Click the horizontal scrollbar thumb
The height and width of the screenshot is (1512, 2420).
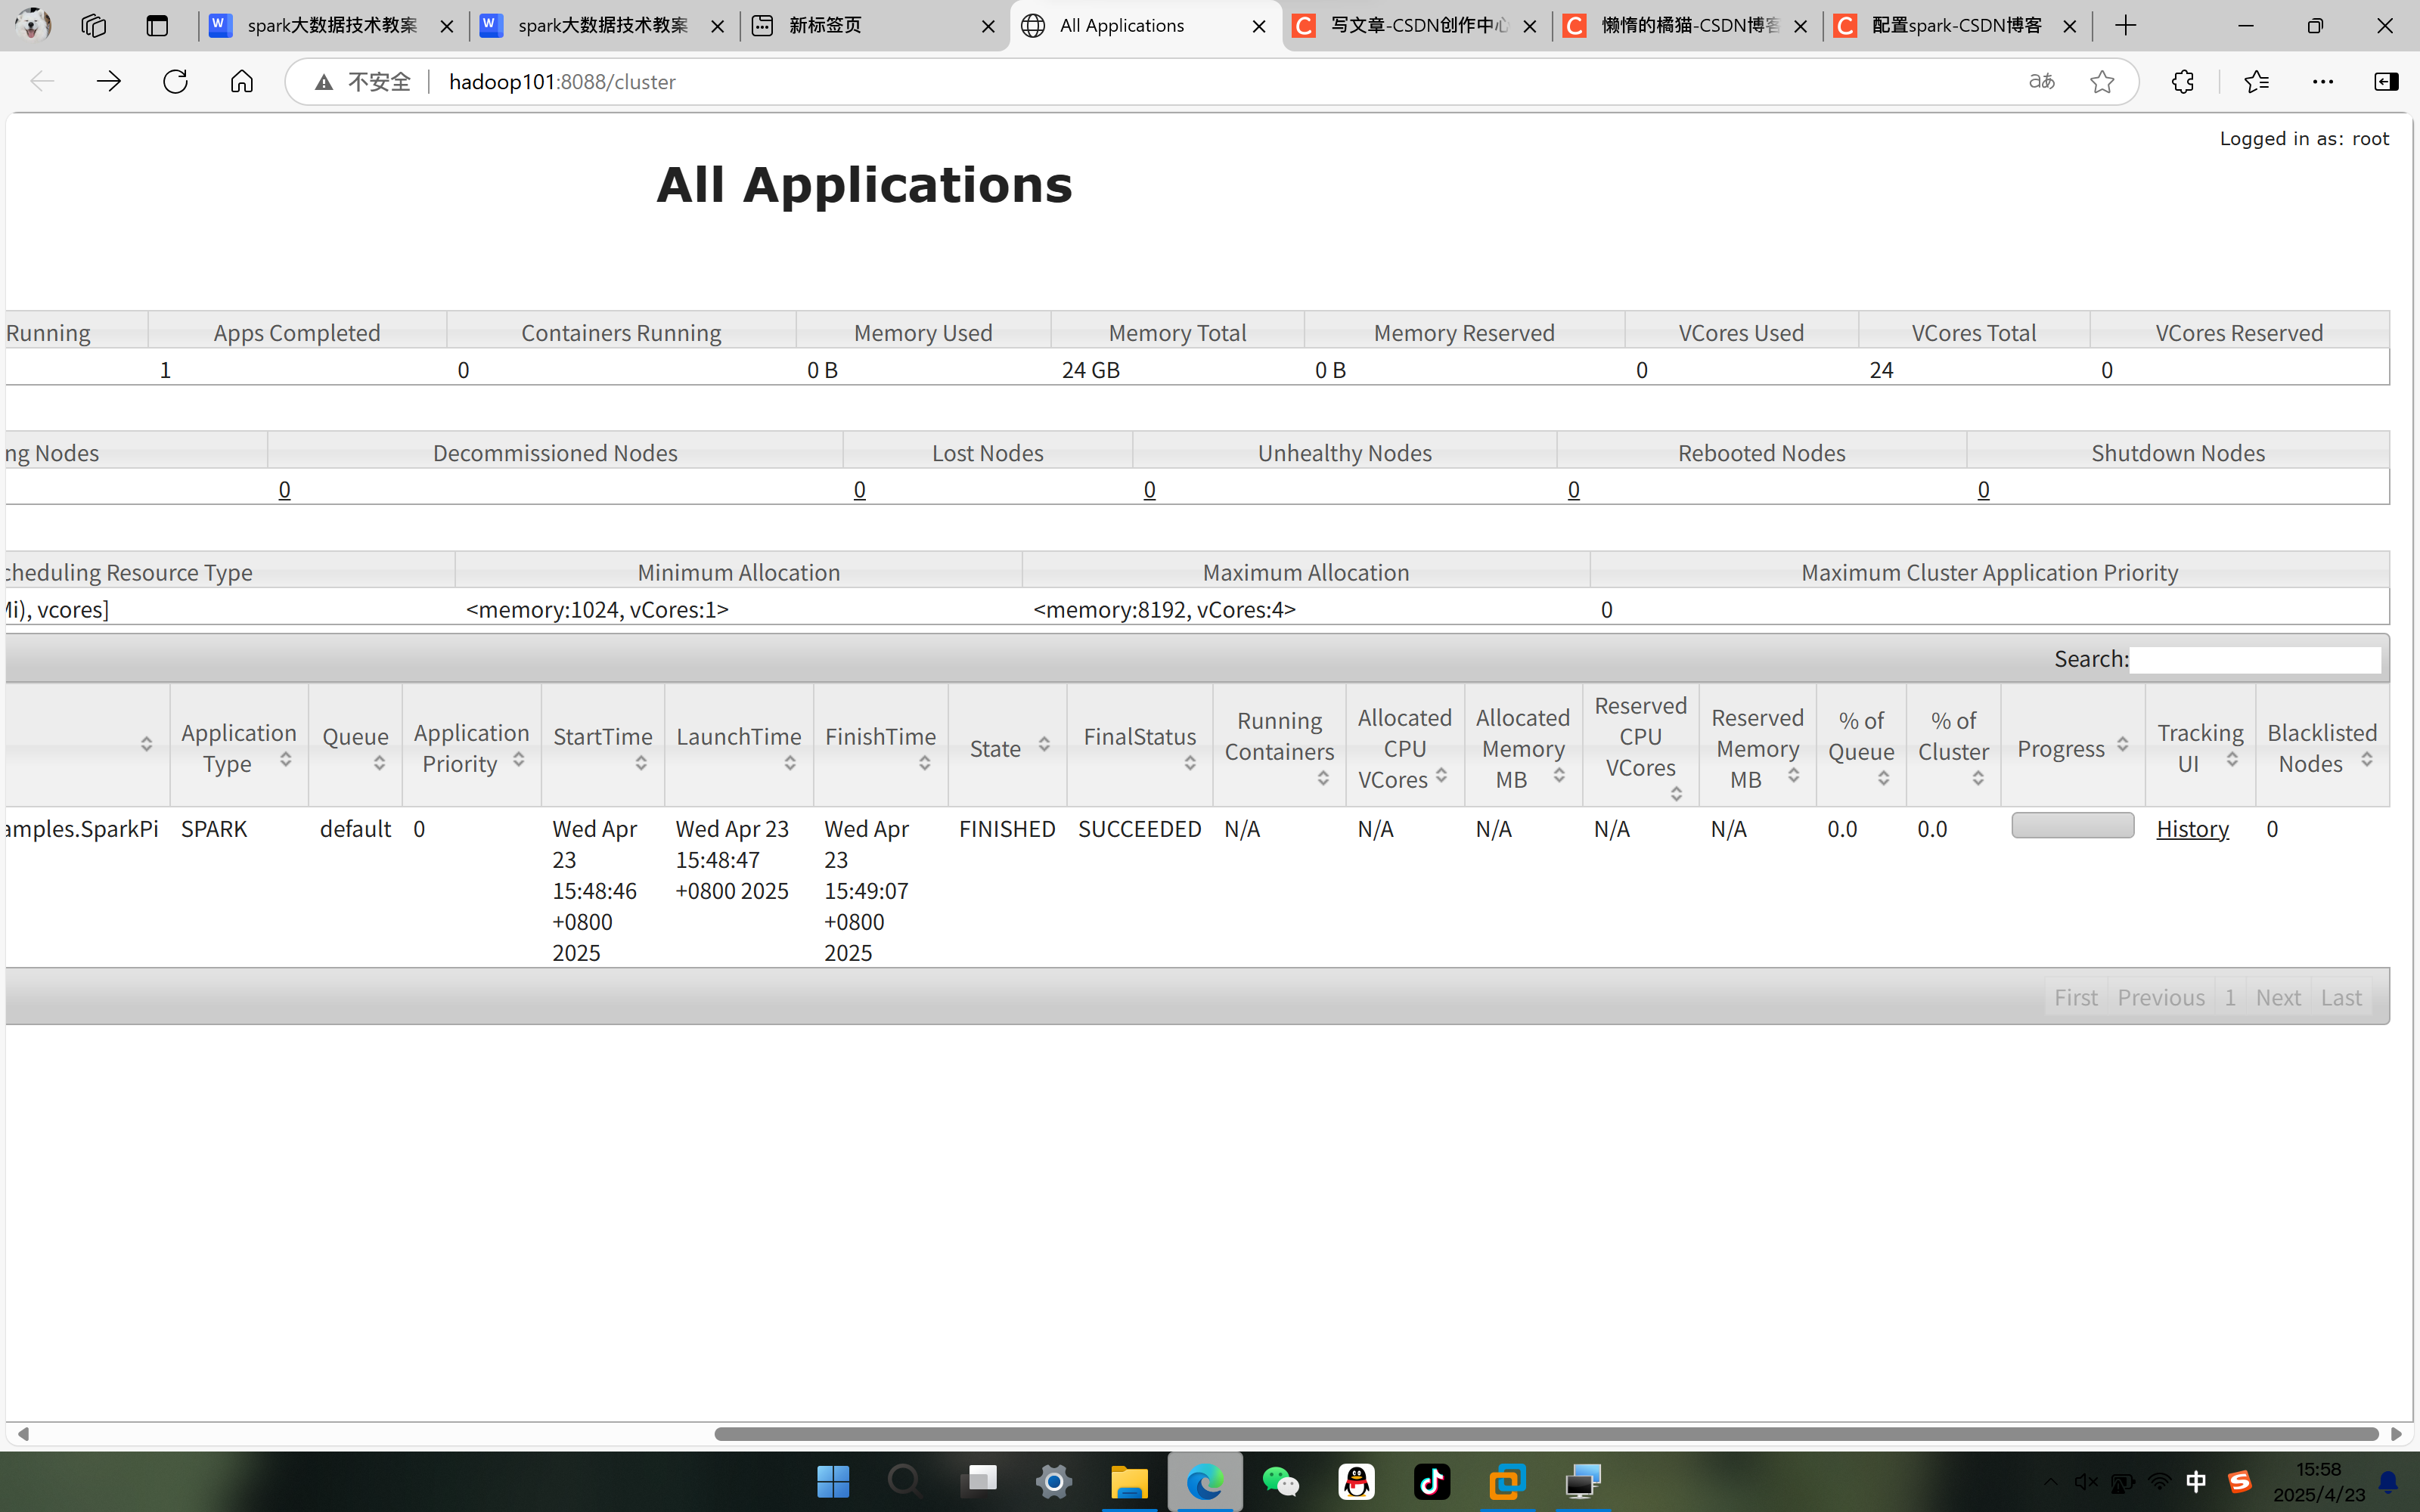1545,1434
